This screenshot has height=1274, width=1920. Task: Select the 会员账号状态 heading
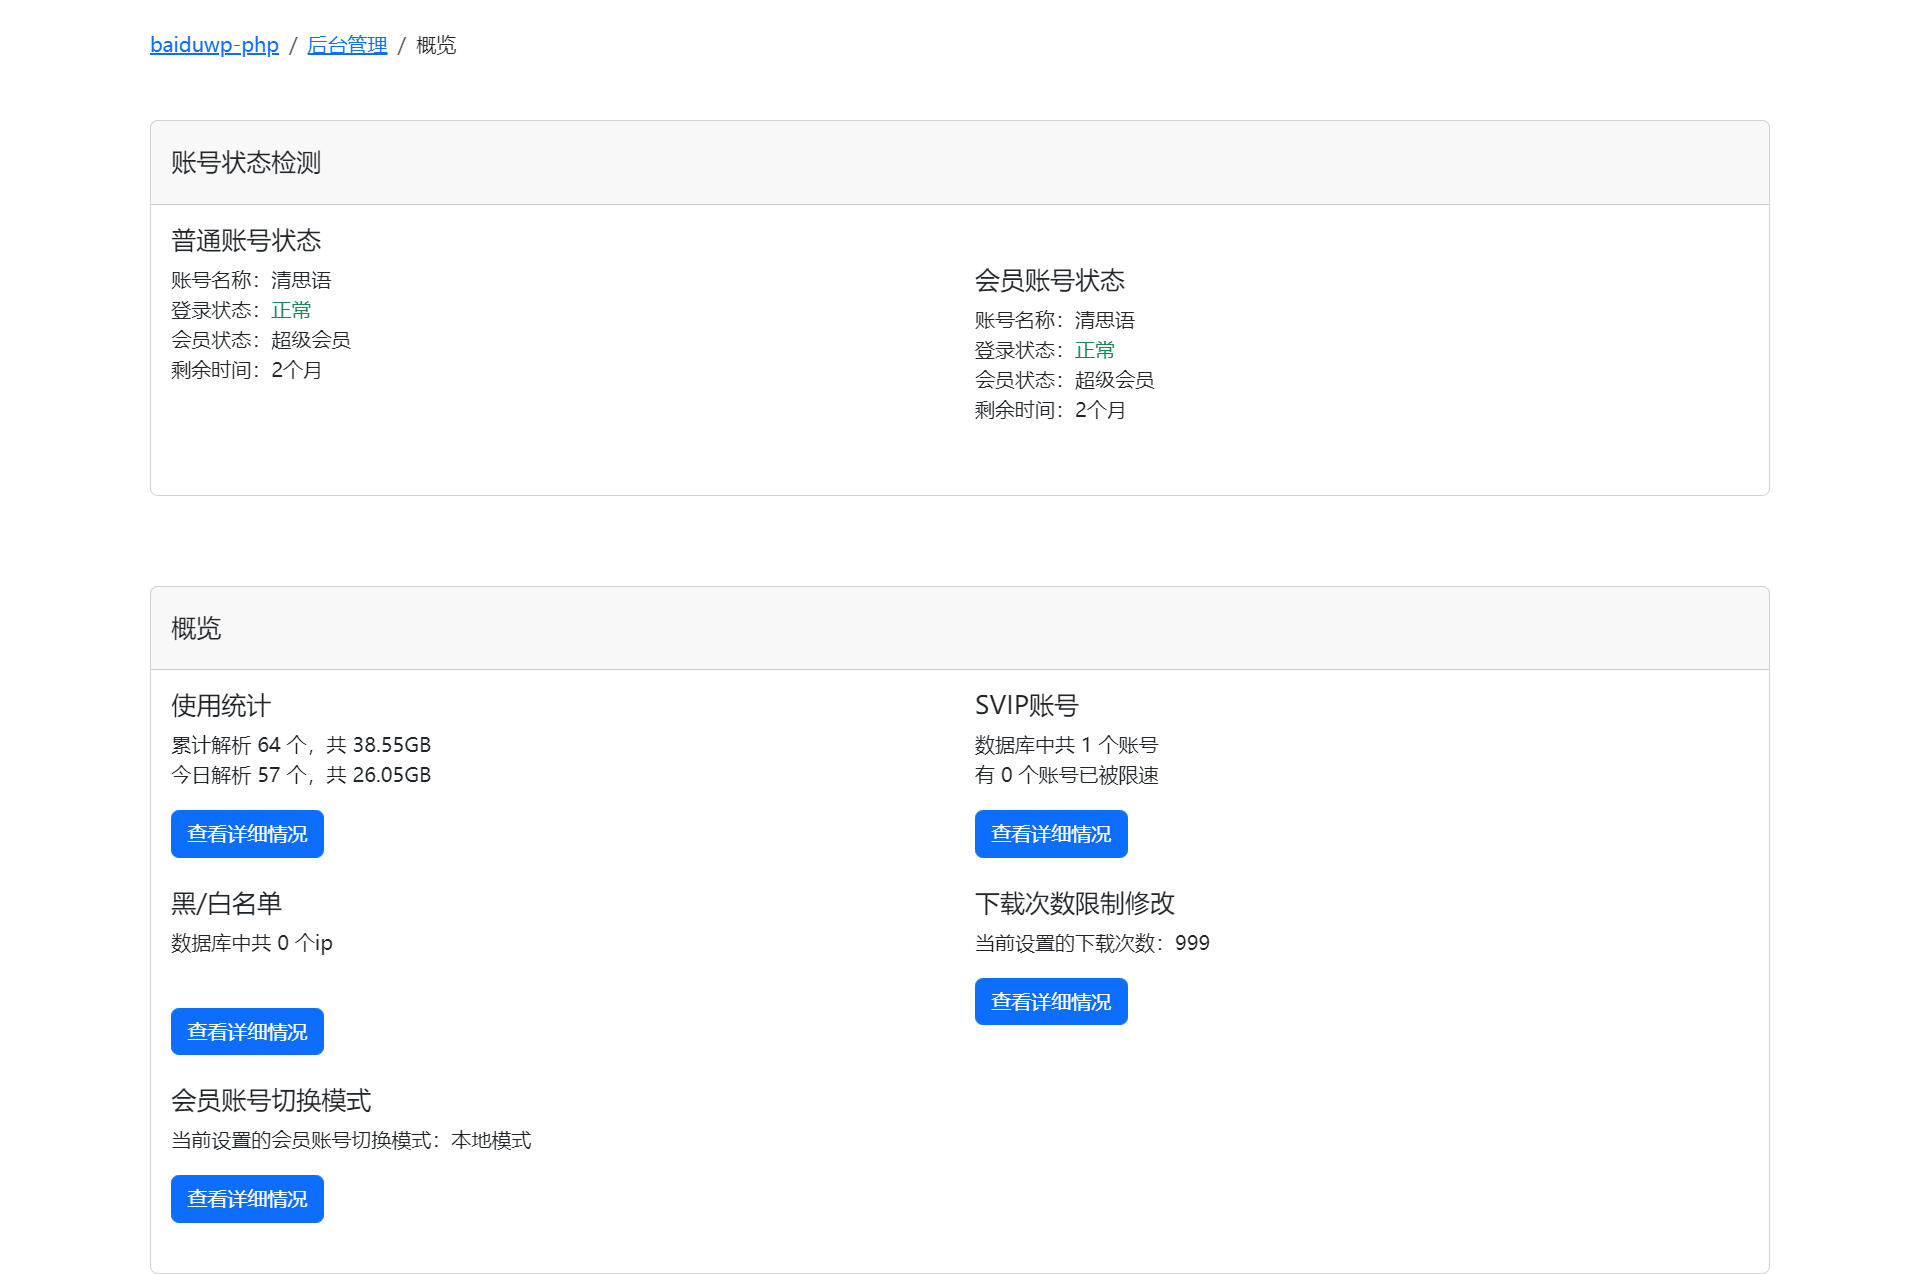(1050, 281)
